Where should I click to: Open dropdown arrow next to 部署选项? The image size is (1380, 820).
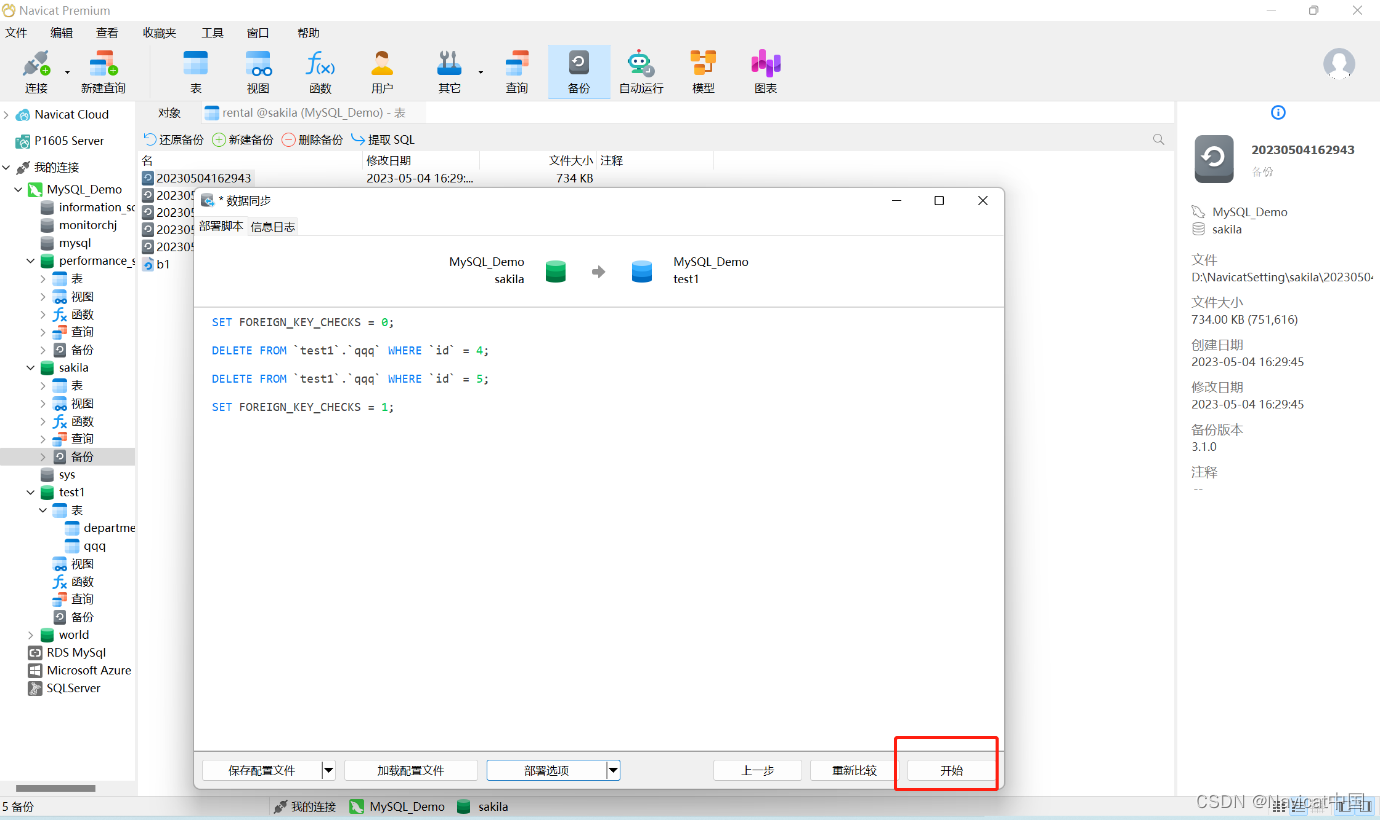[x=614, y=771]
